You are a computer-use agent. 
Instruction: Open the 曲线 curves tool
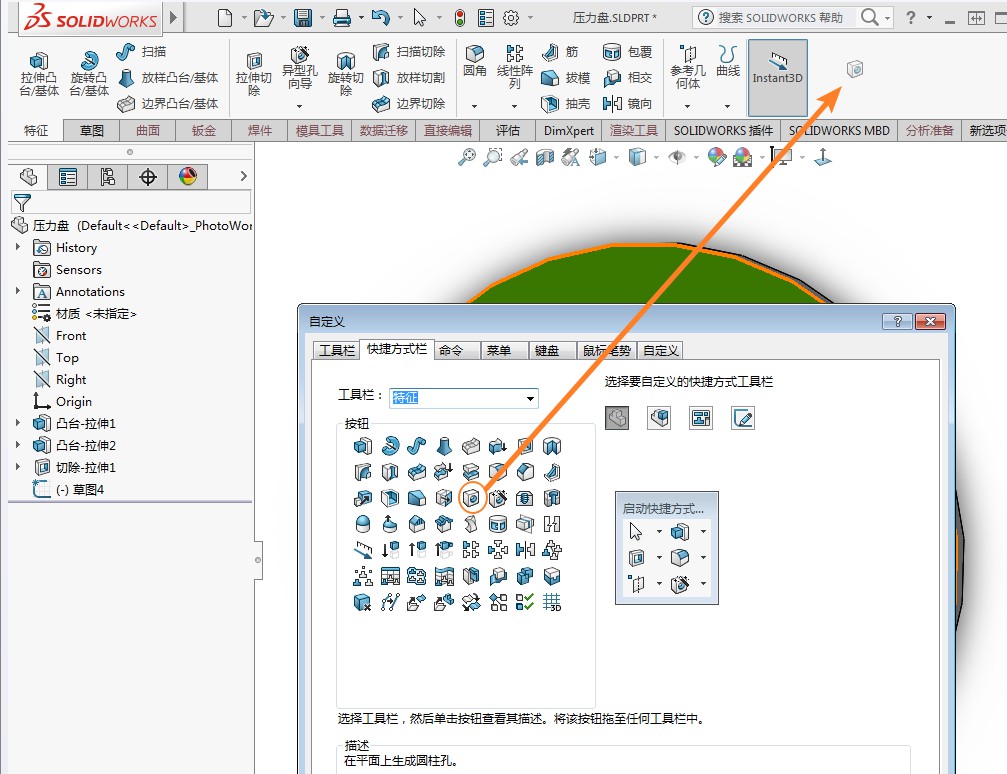point(728,60)
